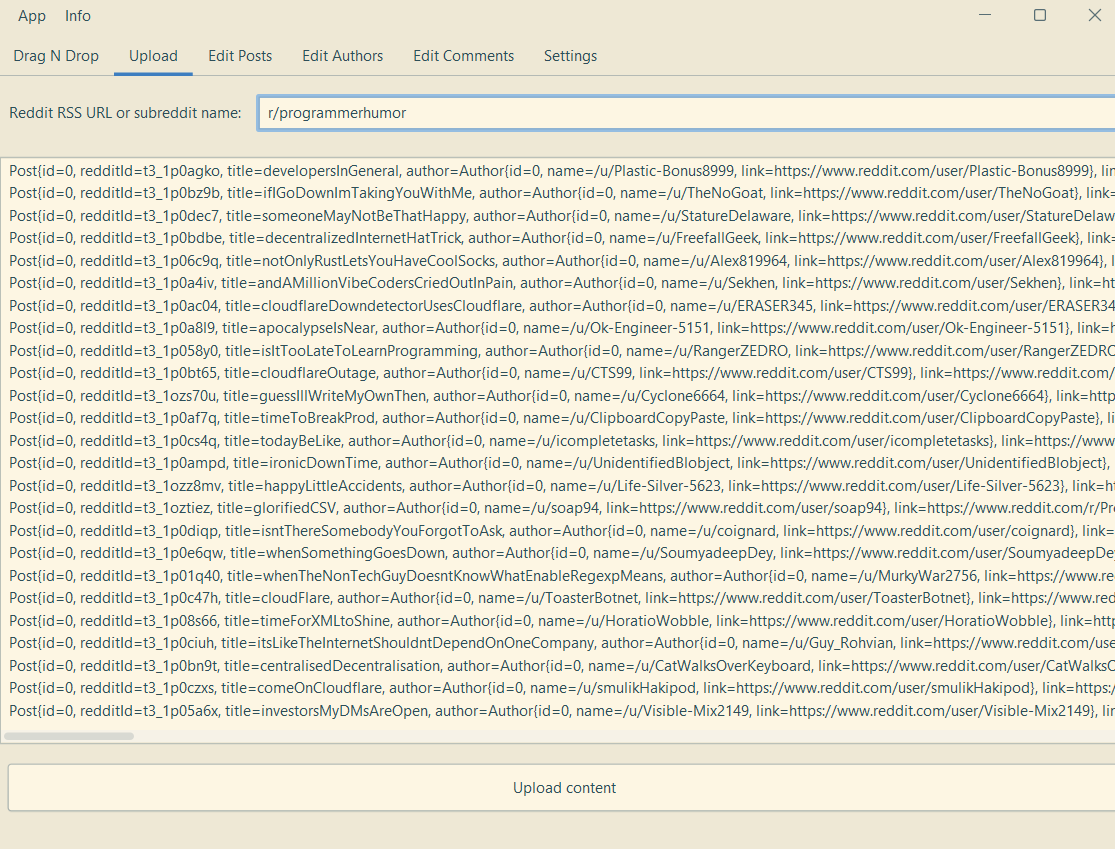Switch to Edit Comments tab

(464, 56)
